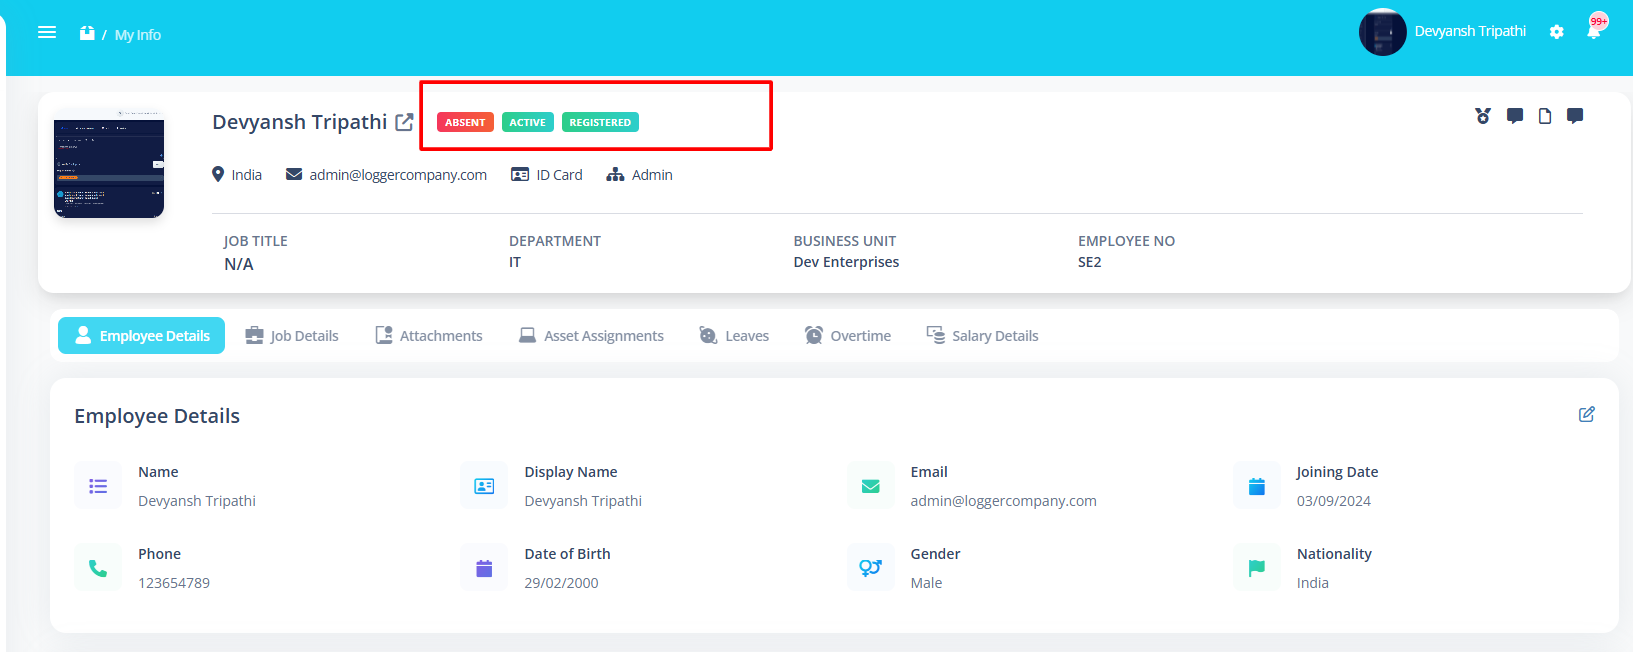Click the Job Title value N/A
The image size is (1633, 652).
(x=239, y=264)
